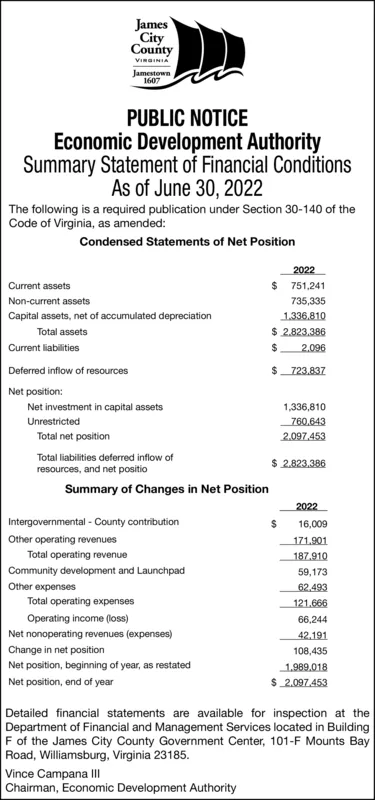375x800 pixels.
Task: Click the Deferred inflow of resources label
Action: pos(68,370)
